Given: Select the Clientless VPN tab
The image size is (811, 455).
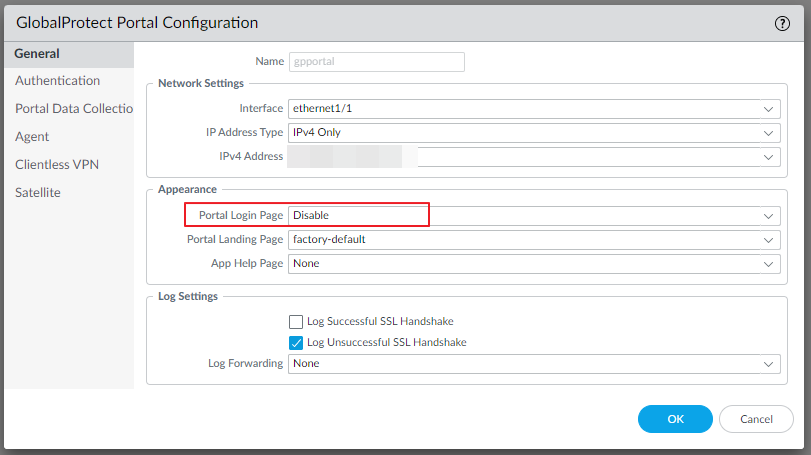Looking at the screenshot, I should [56, 164].
